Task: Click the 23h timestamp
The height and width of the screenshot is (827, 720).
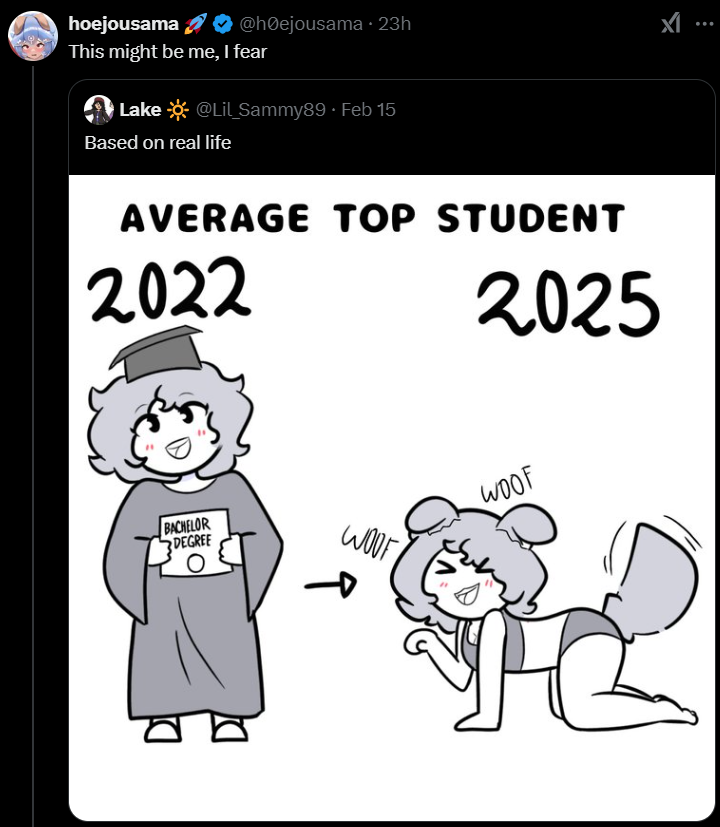Action: tap(395, 23)
